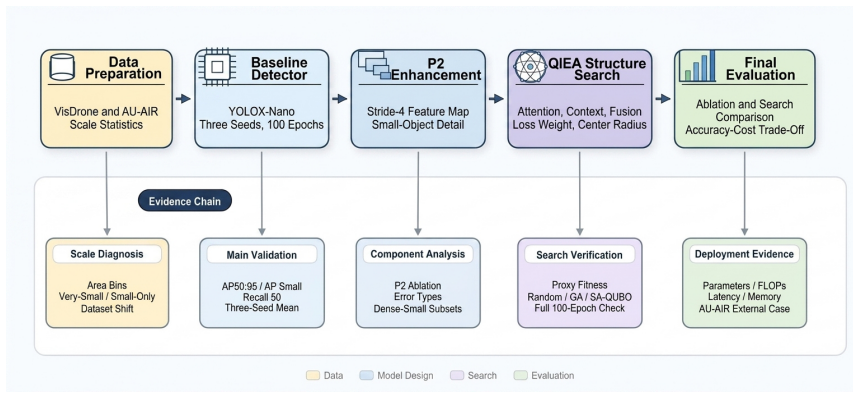Click the 'Evaluation' legend label

click(553, 375)
